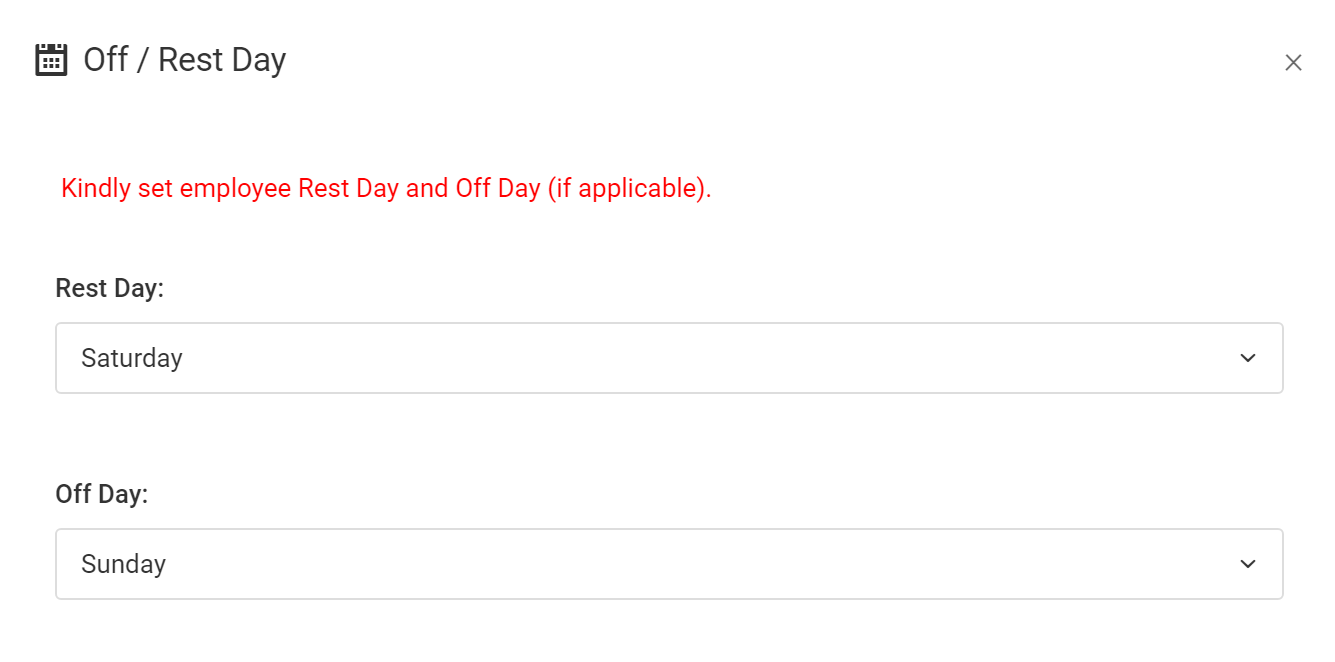Click the "Rest Day:" field label
1335x662 pixels.
coord(109,288)
